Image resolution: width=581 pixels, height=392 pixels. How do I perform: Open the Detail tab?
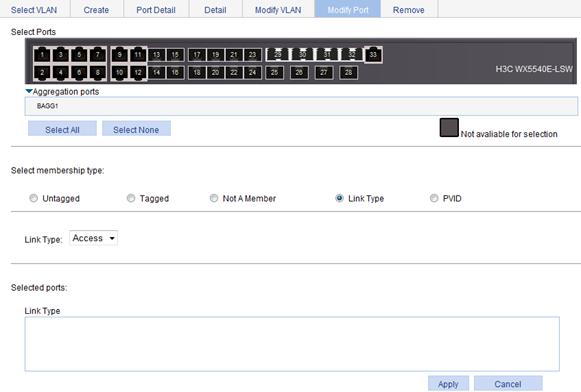pyautogui.click(x=215, y=10)
